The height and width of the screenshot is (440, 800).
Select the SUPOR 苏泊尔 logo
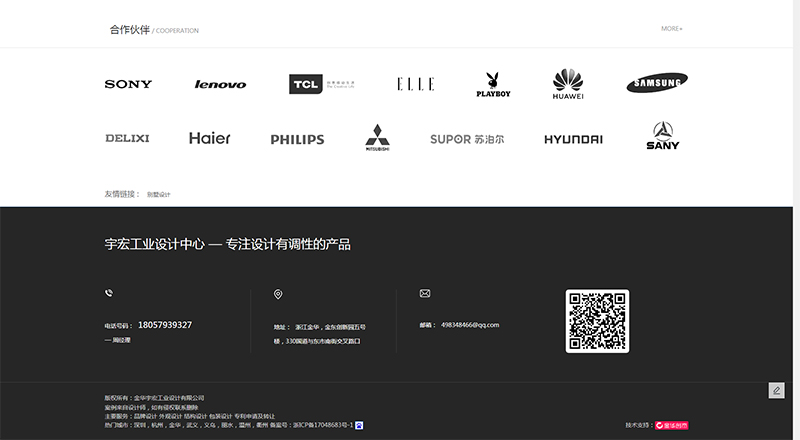pos(467,139)
